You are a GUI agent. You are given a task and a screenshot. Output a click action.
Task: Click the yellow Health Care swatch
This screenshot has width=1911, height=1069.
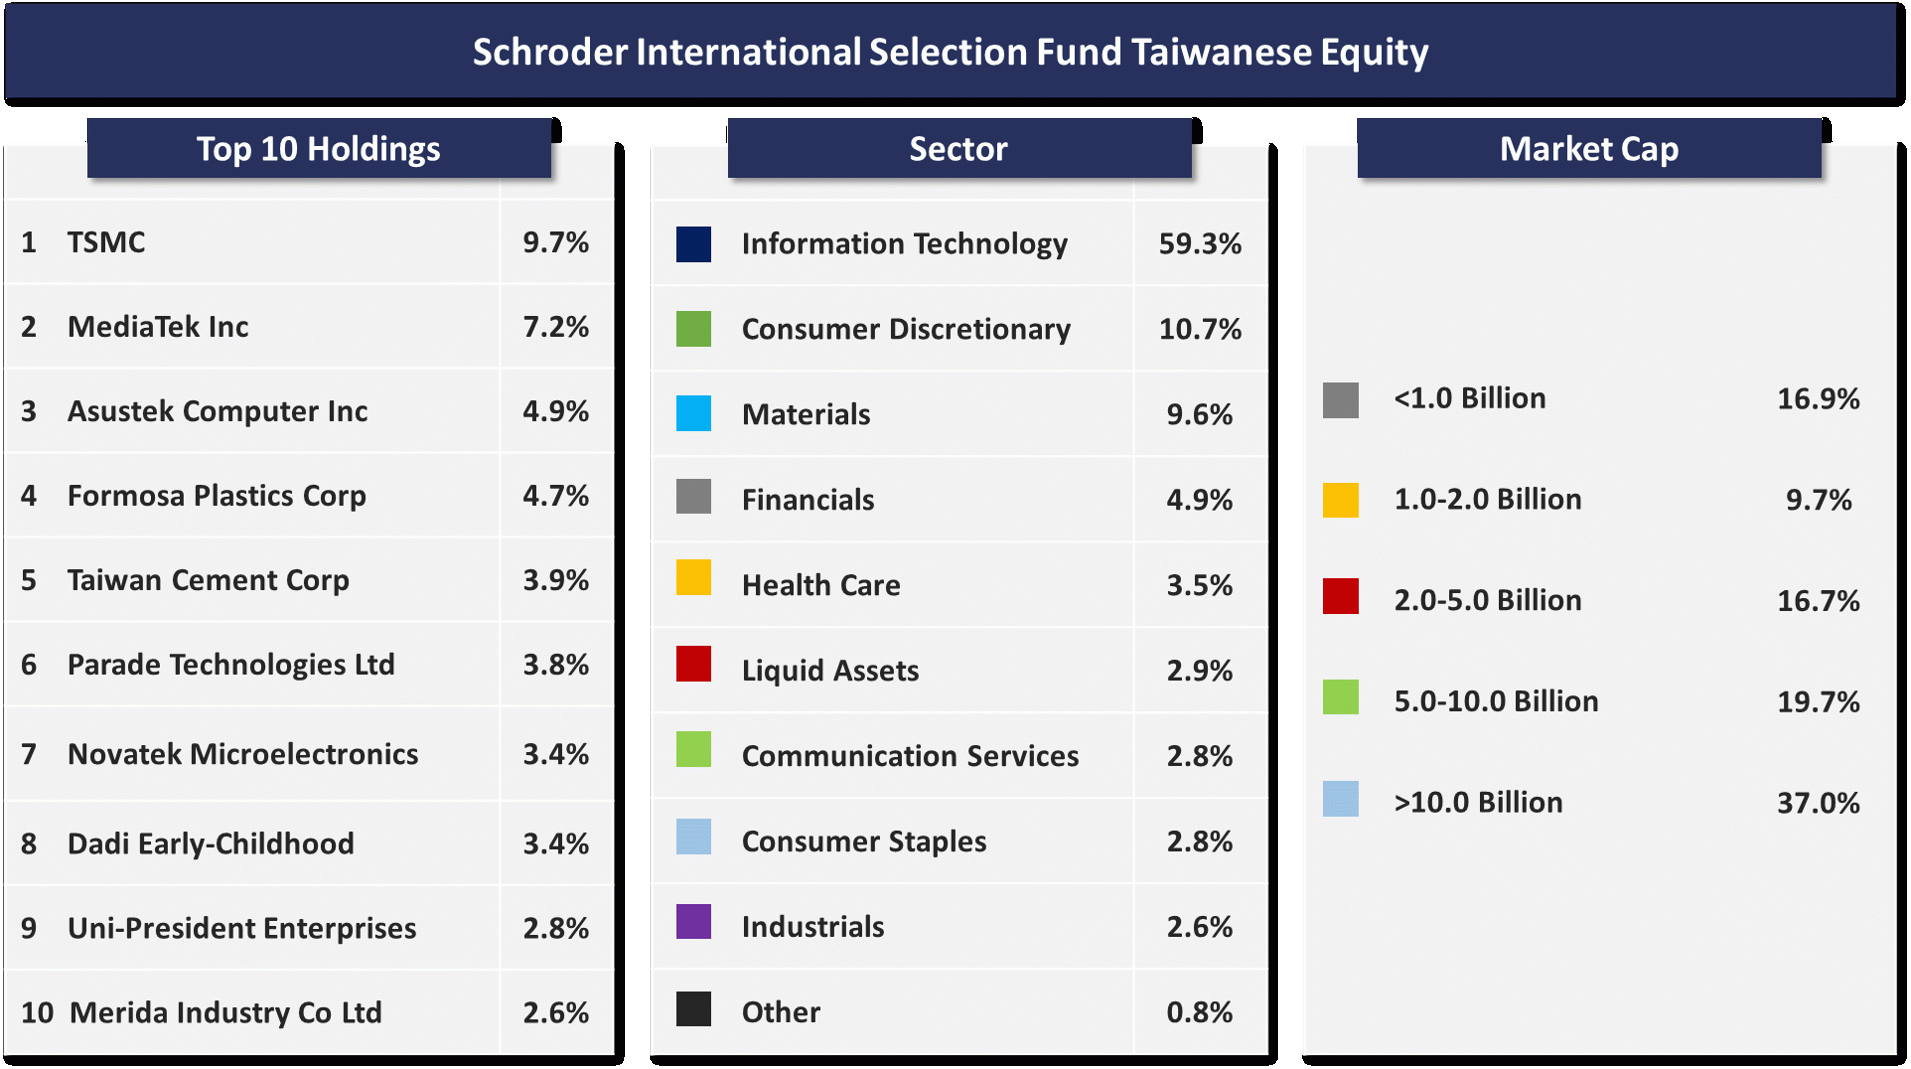tap(693, 578)
